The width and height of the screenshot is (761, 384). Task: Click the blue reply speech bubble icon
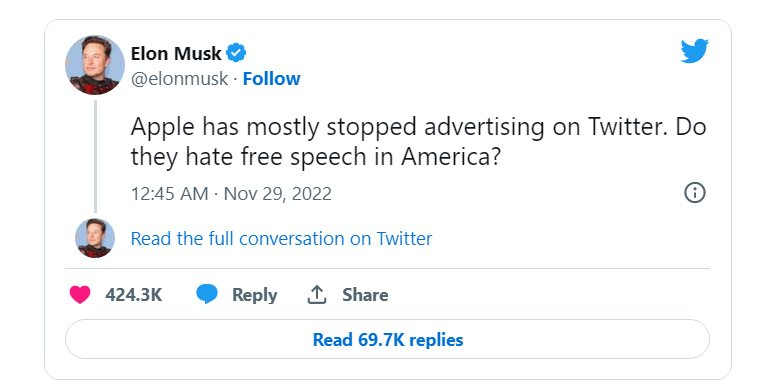tap(207, 294)
